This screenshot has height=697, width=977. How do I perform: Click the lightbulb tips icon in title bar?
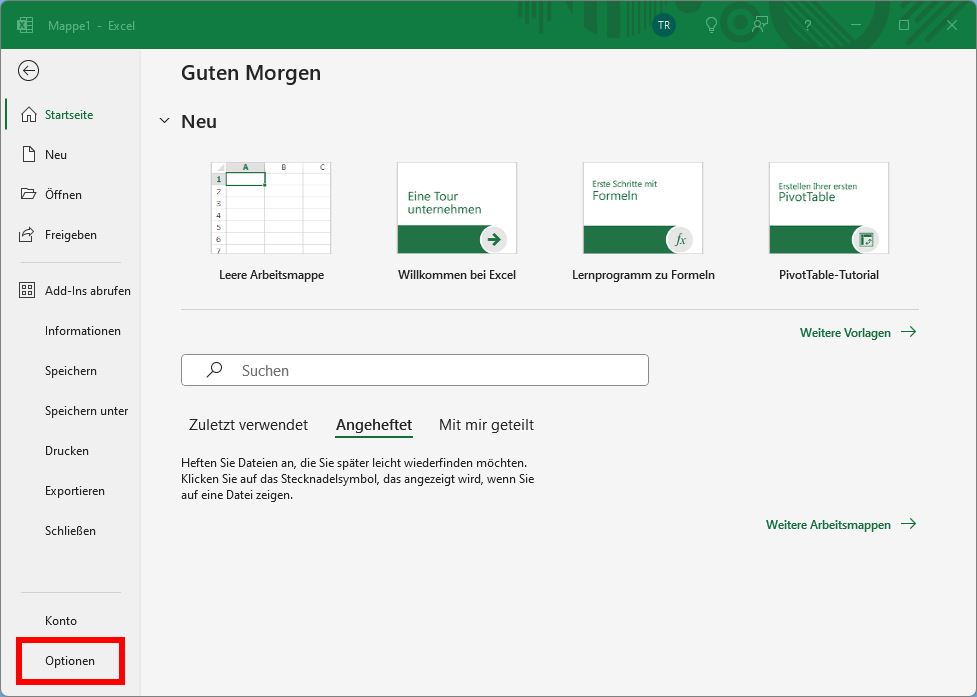click(x=710, y=25)
